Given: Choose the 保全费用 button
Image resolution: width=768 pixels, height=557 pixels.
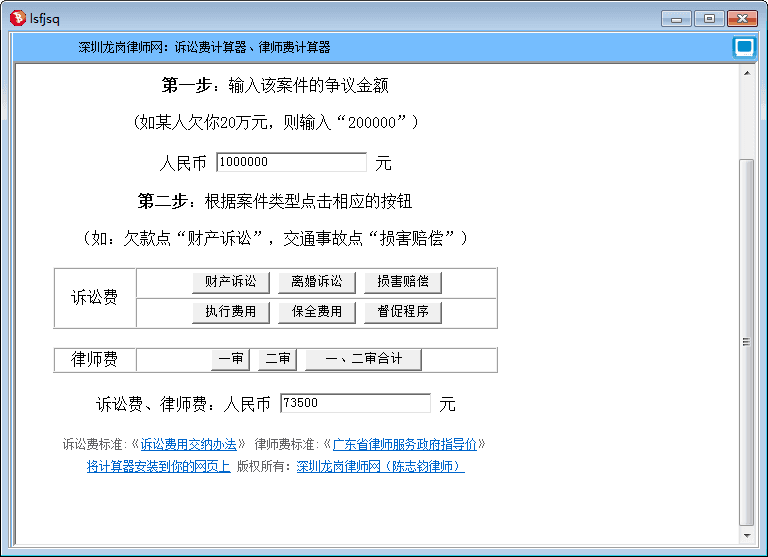Looking at the screenshot, I should click(x=317, y=312).
